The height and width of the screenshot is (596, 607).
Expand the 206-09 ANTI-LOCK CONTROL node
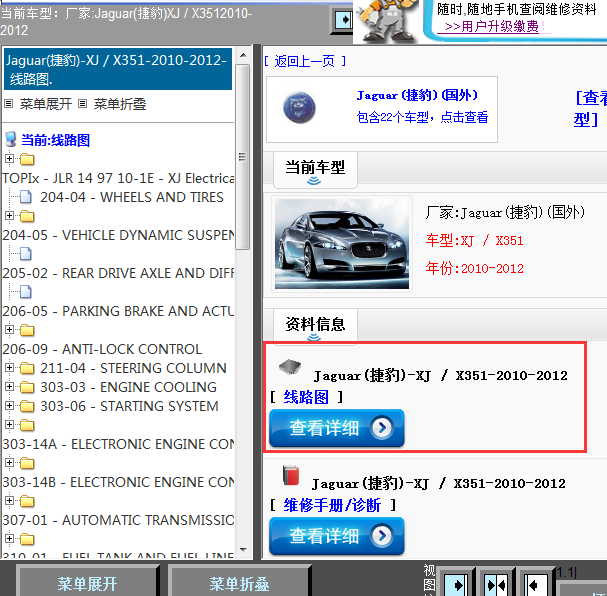click(9, 329)
